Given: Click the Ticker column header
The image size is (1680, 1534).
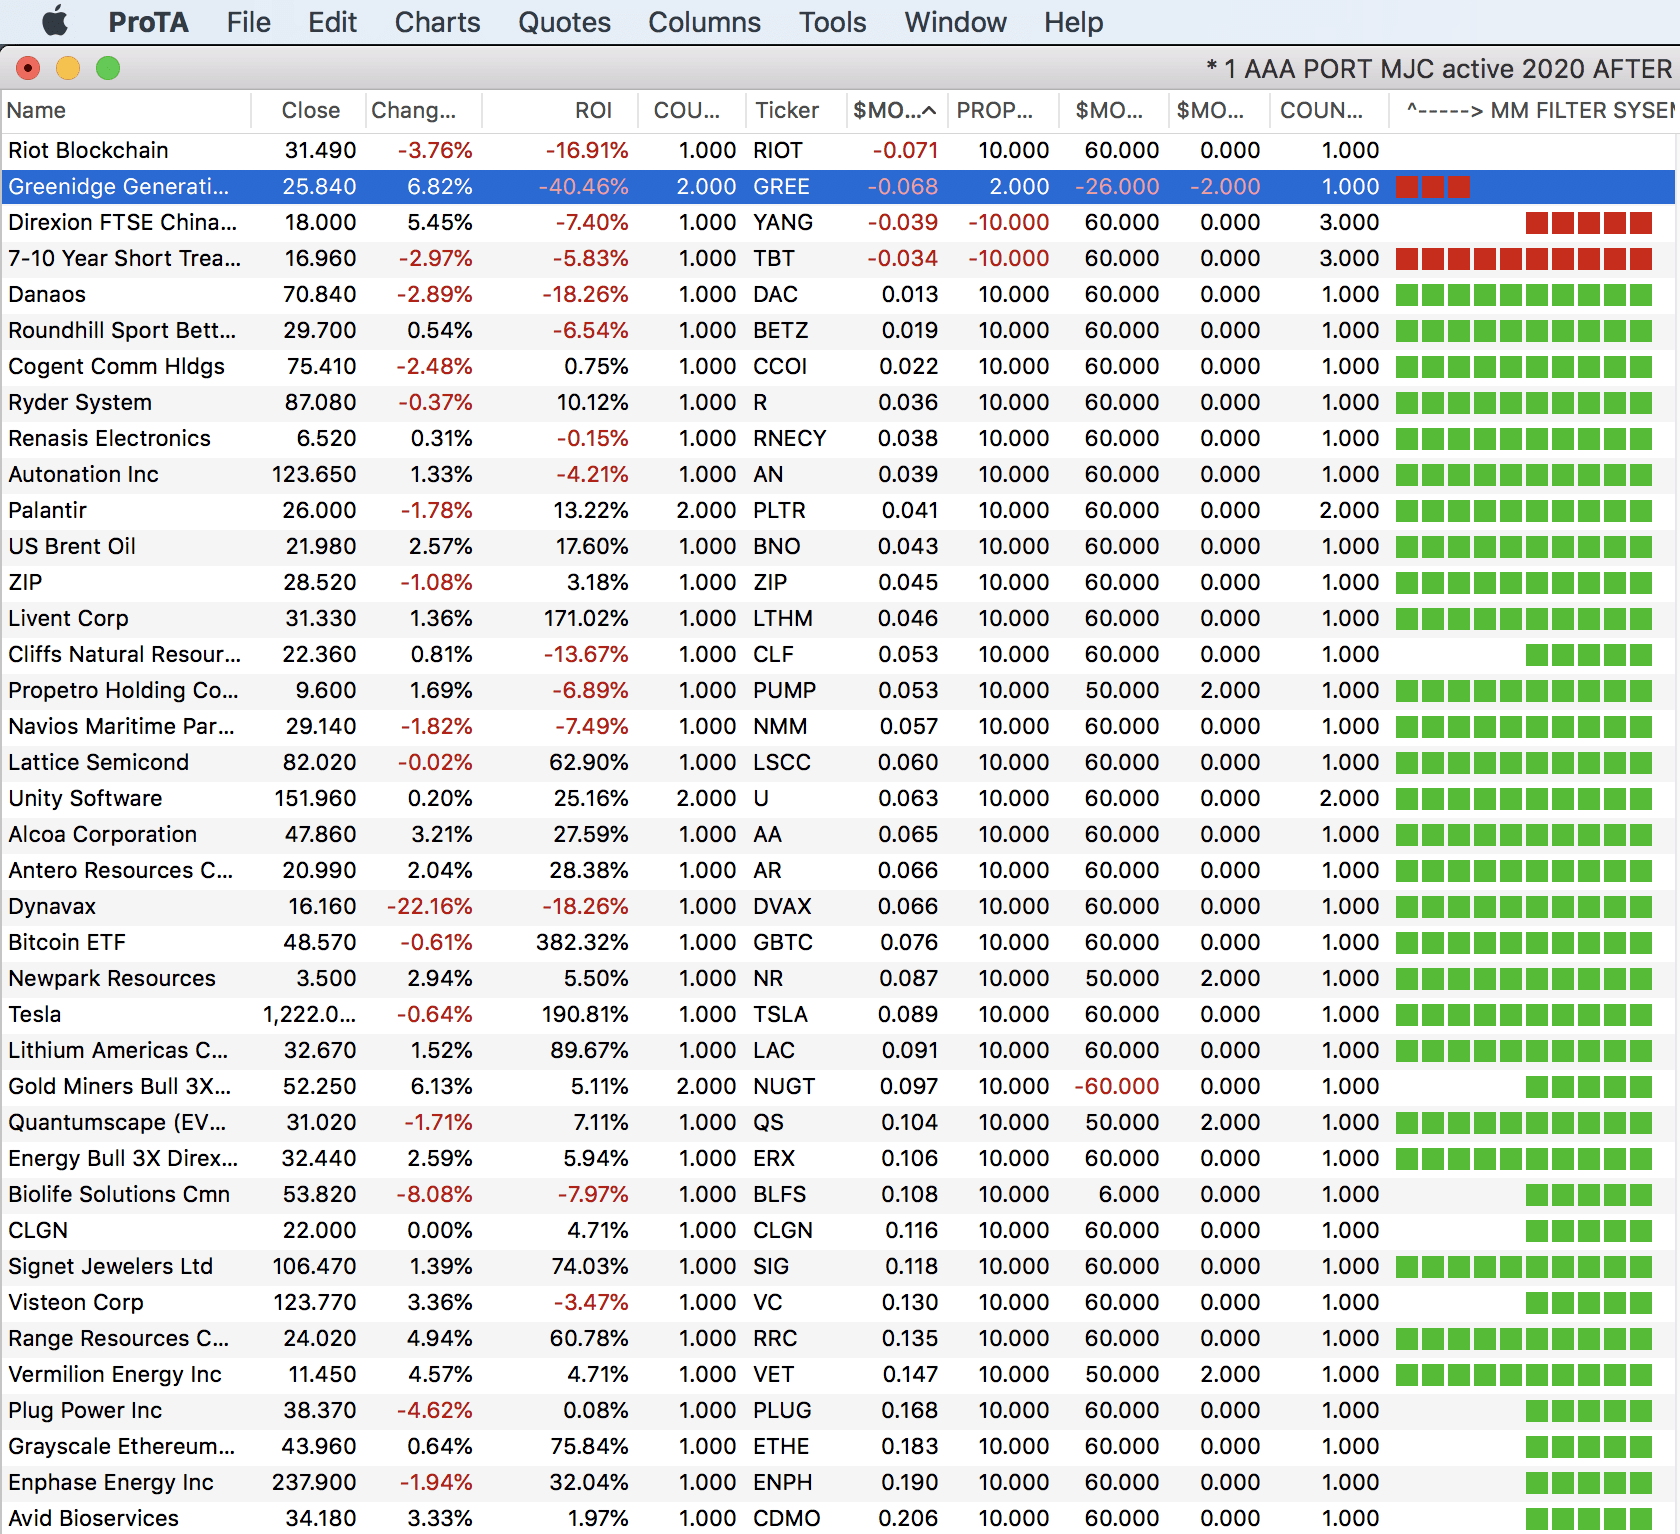Looking at the screenshot, I should coord(787,111).
